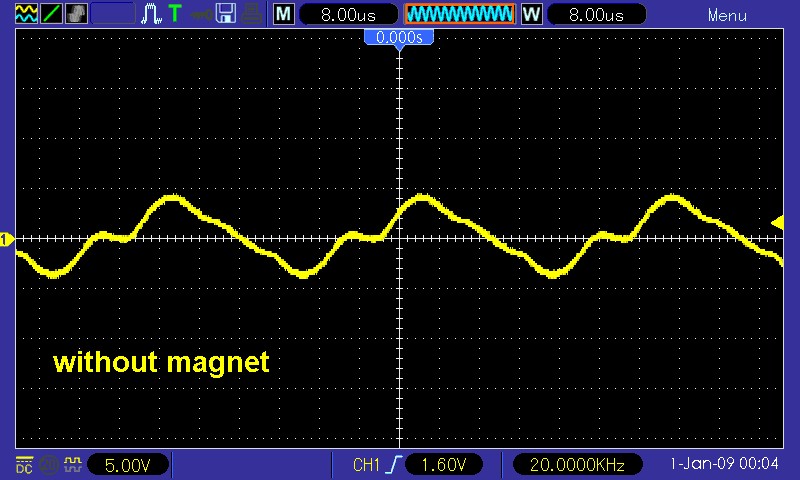Click the white pulse waveform icon
Viewport: 800px width, 480px height.
click(152, 14)
